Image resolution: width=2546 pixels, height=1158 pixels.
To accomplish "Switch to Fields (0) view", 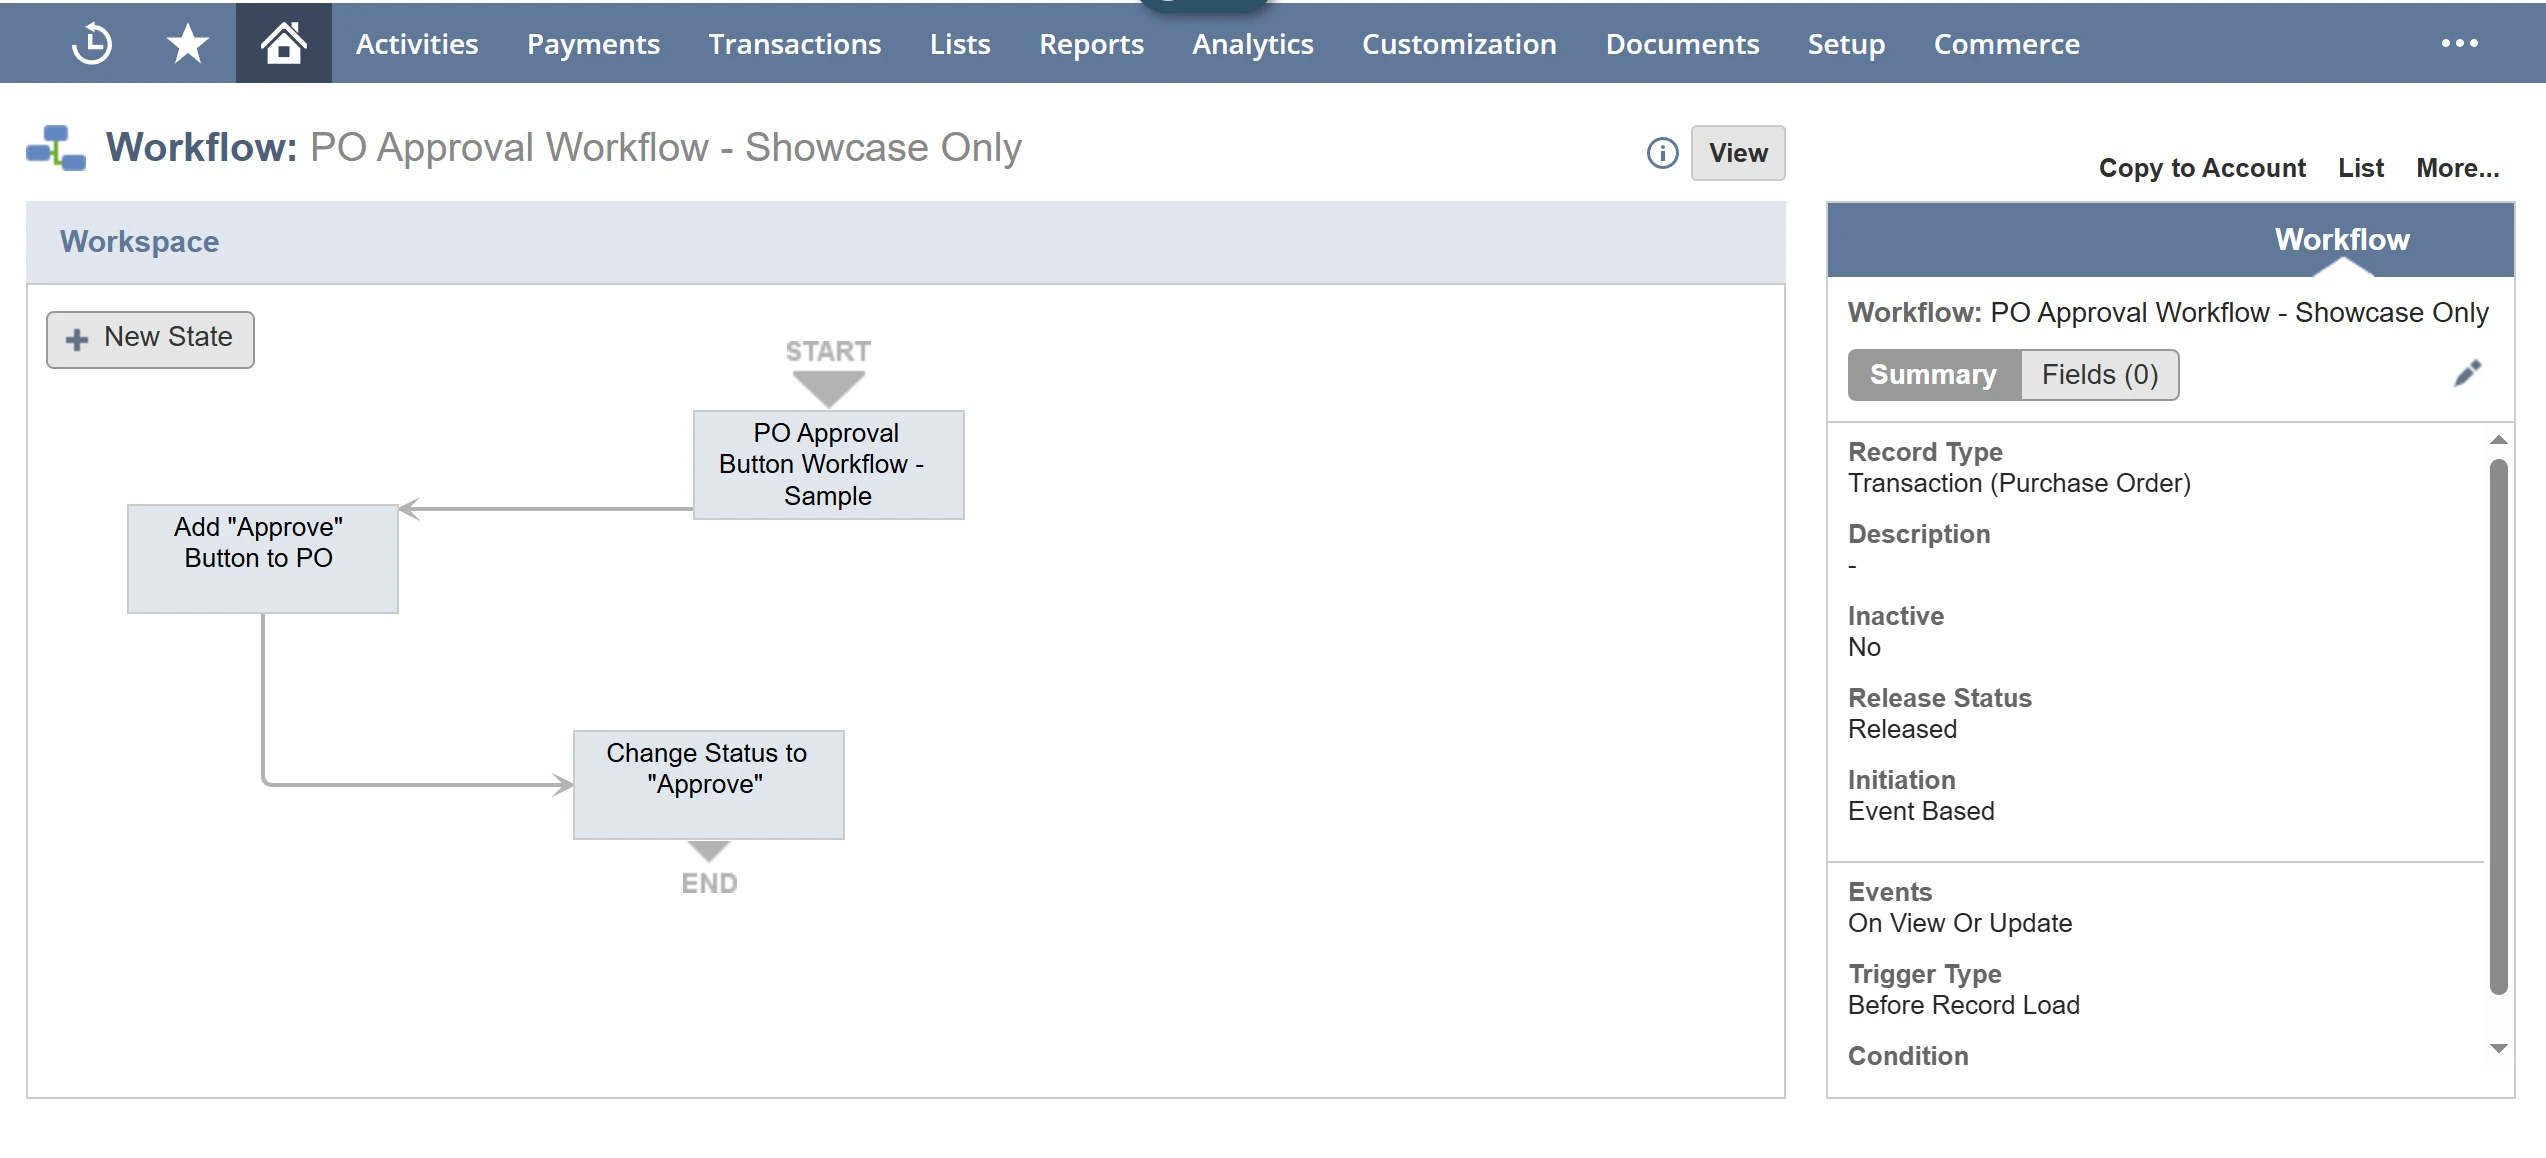I will click(x=2099, y=375).
